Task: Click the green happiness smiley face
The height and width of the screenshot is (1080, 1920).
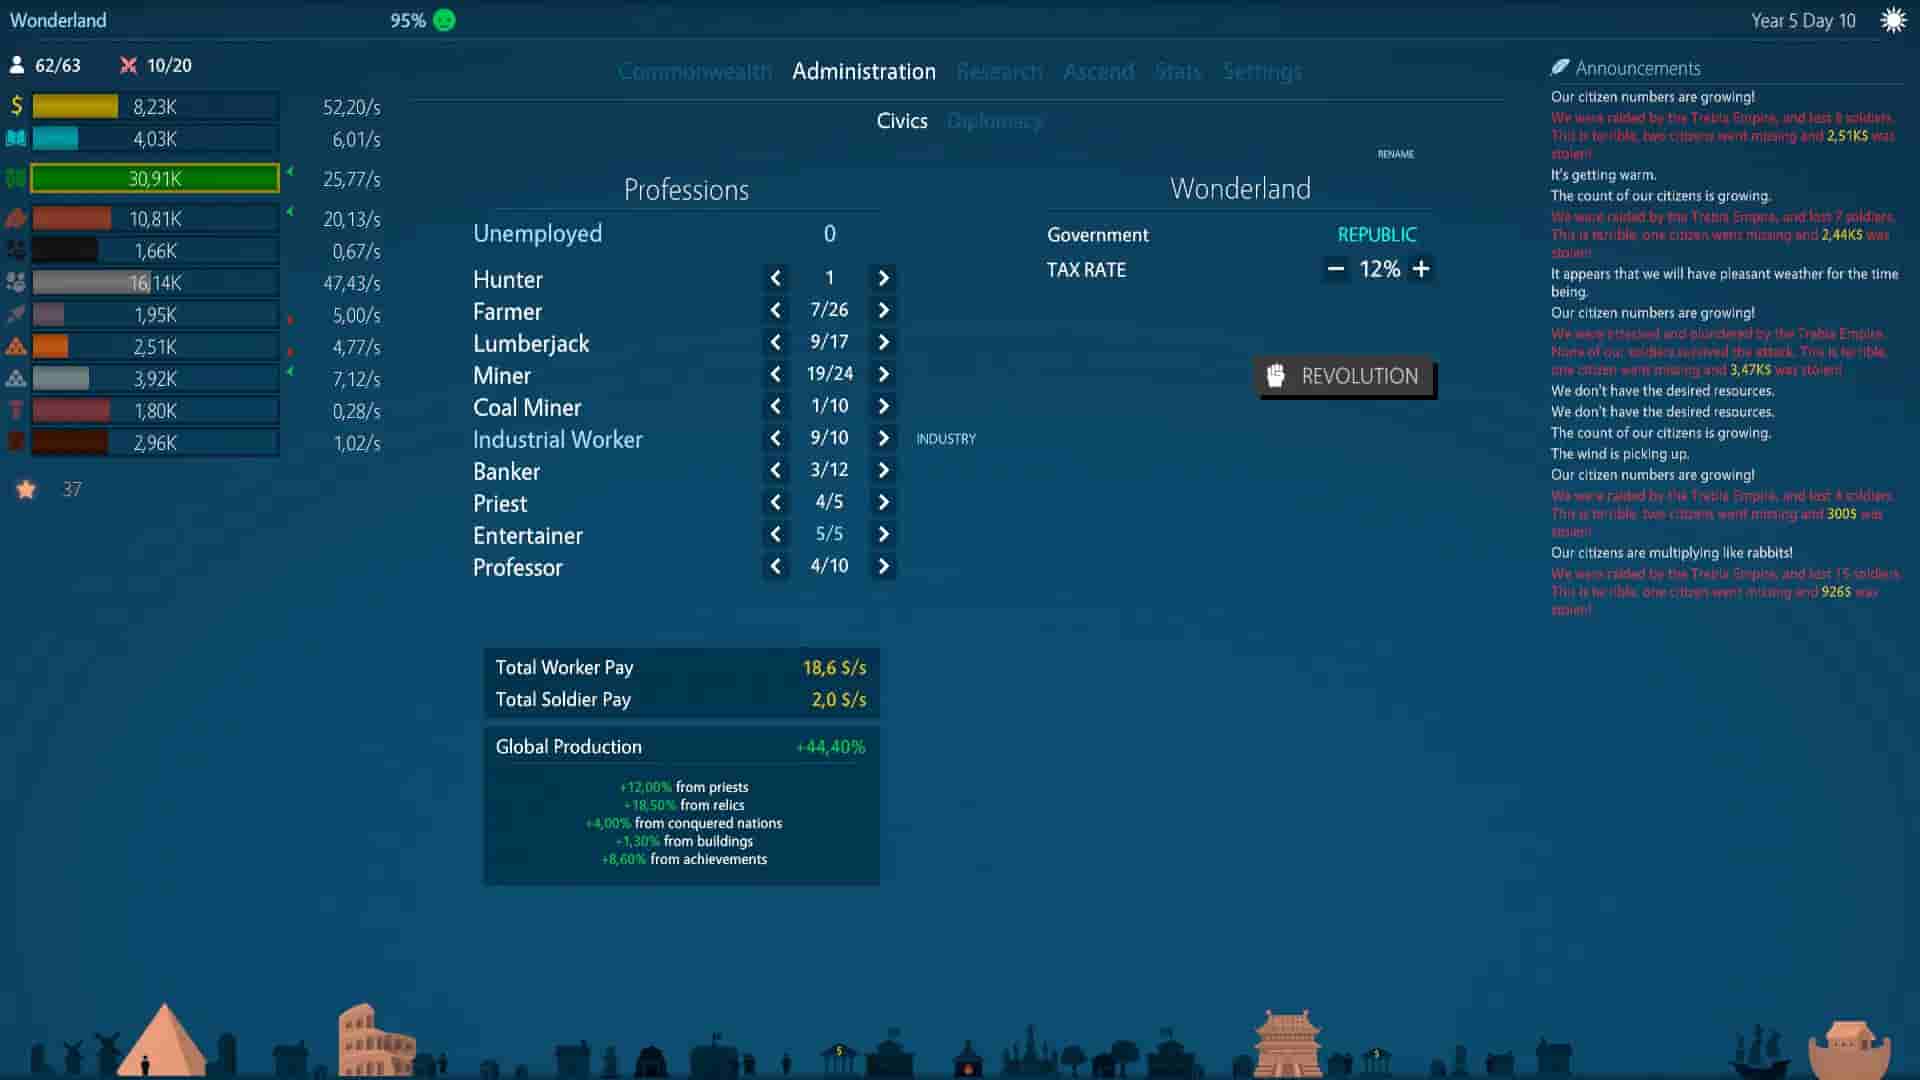Action: pyautogui.click(x=445, y=21)
